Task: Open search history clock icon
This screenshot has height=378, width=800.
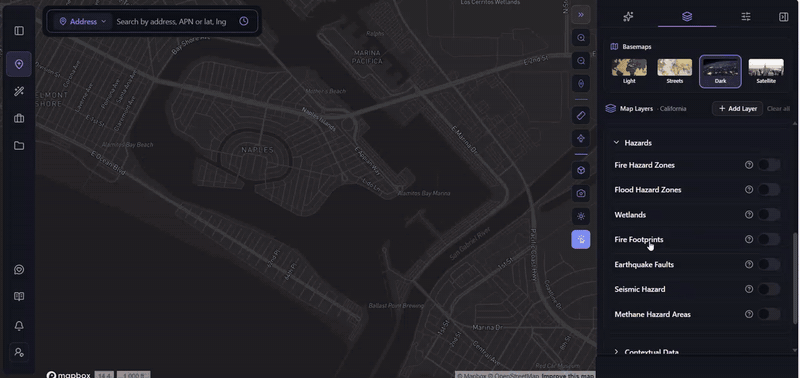Action: (x=244, y=21)
